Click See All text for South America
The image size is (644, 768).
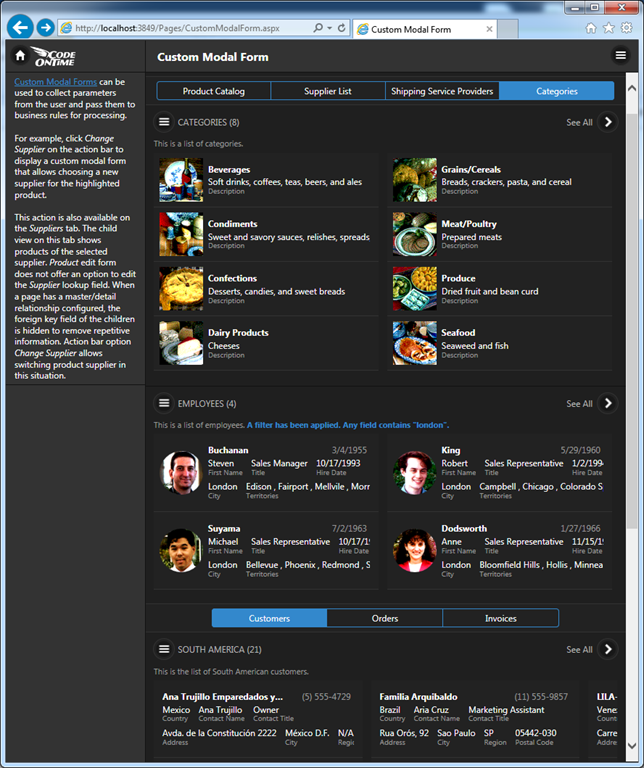(x=579, y=649)
